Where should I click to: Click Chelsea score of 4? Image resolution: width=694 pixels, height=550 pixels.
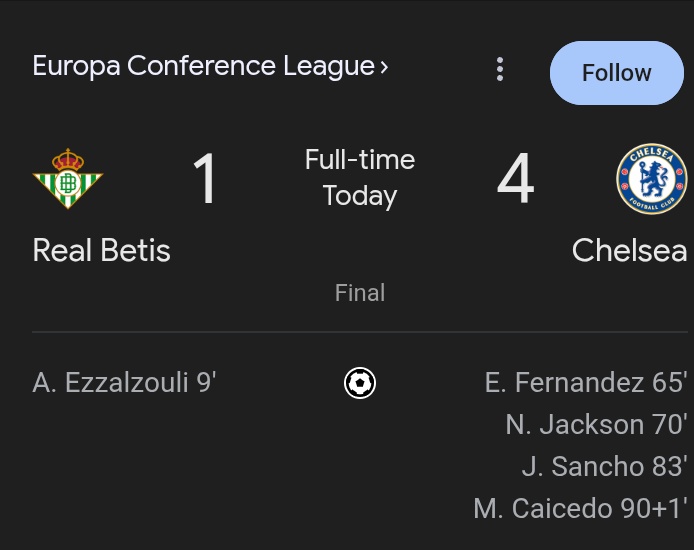tap(516, 178)
